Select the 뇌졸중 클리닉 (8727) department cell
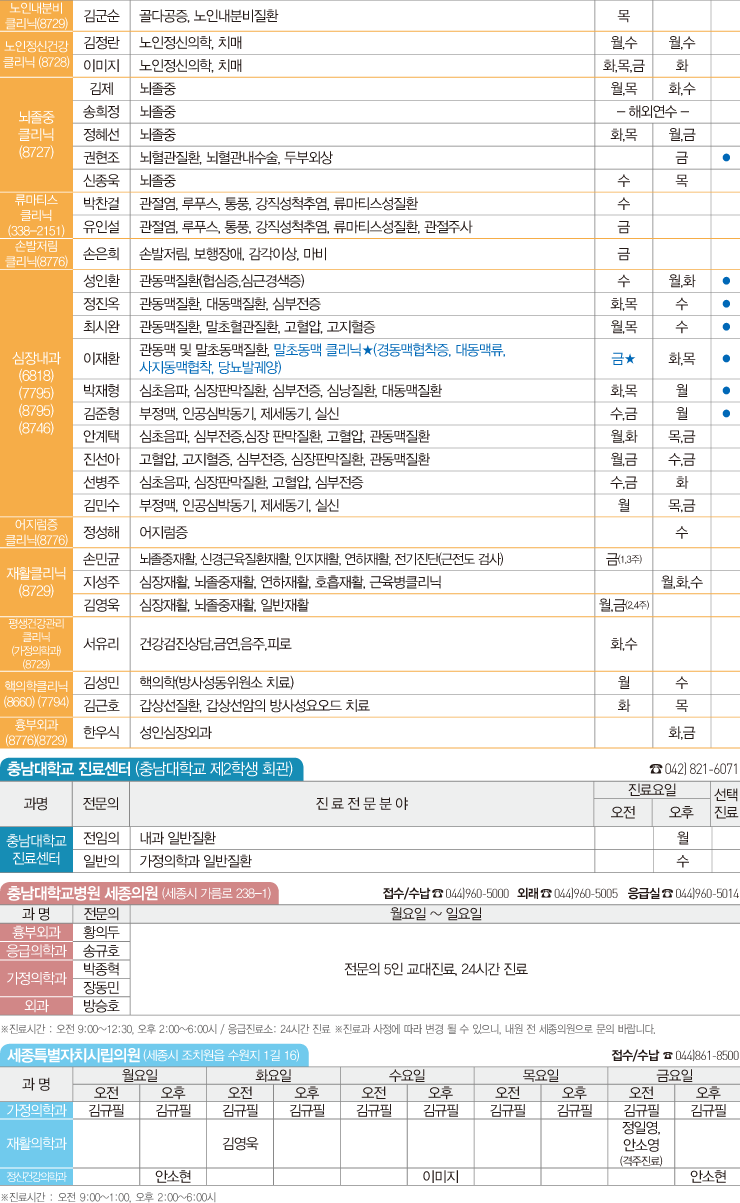This screenshot has width=740, height=1203. click(37, 135)
